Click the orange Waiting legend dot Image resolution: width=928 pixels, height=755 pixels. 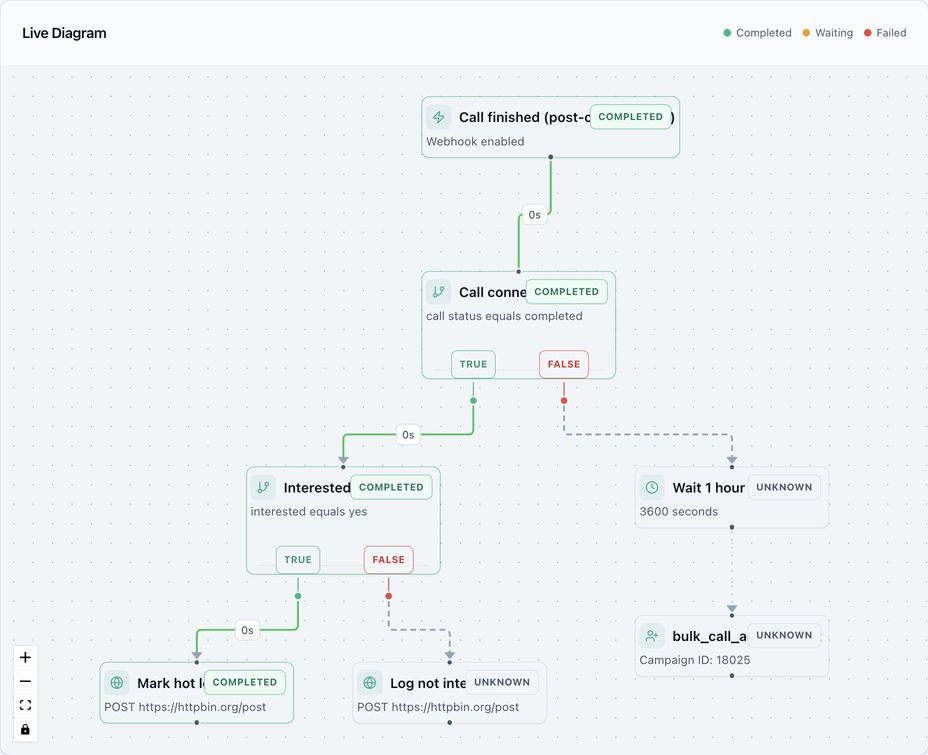pyautogui.click(x=806, y=33)
